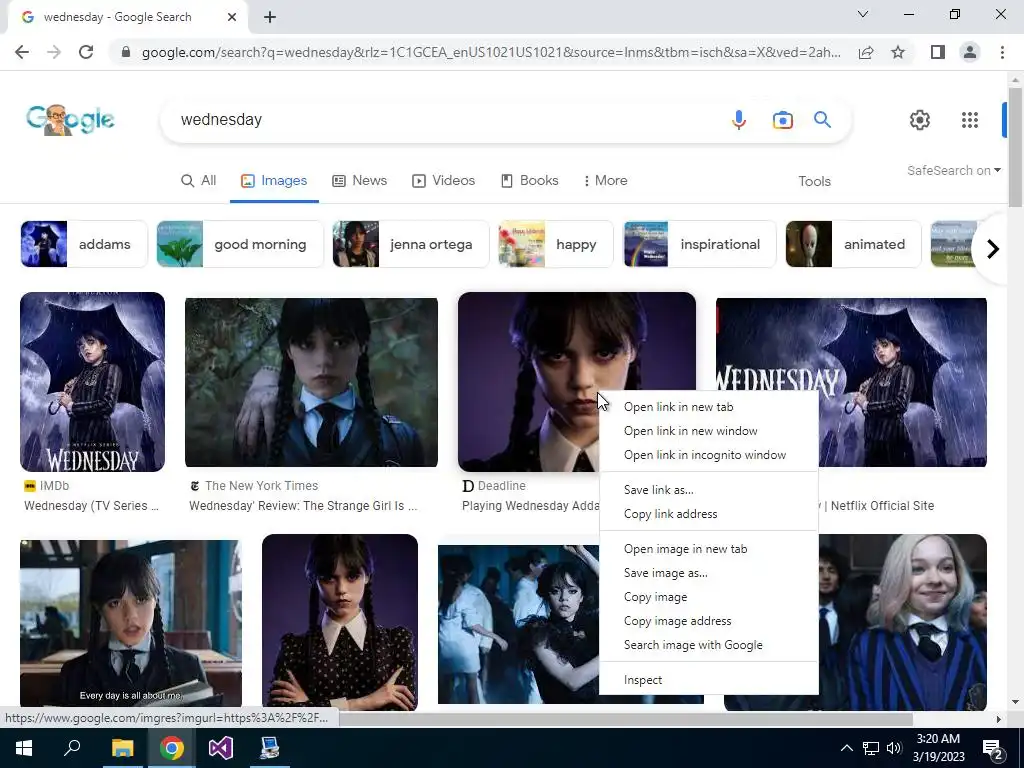Screen dimensions: 1024x768
Task: Open the 'Every day is all about me' image
Action: click(x=131, y=623)
